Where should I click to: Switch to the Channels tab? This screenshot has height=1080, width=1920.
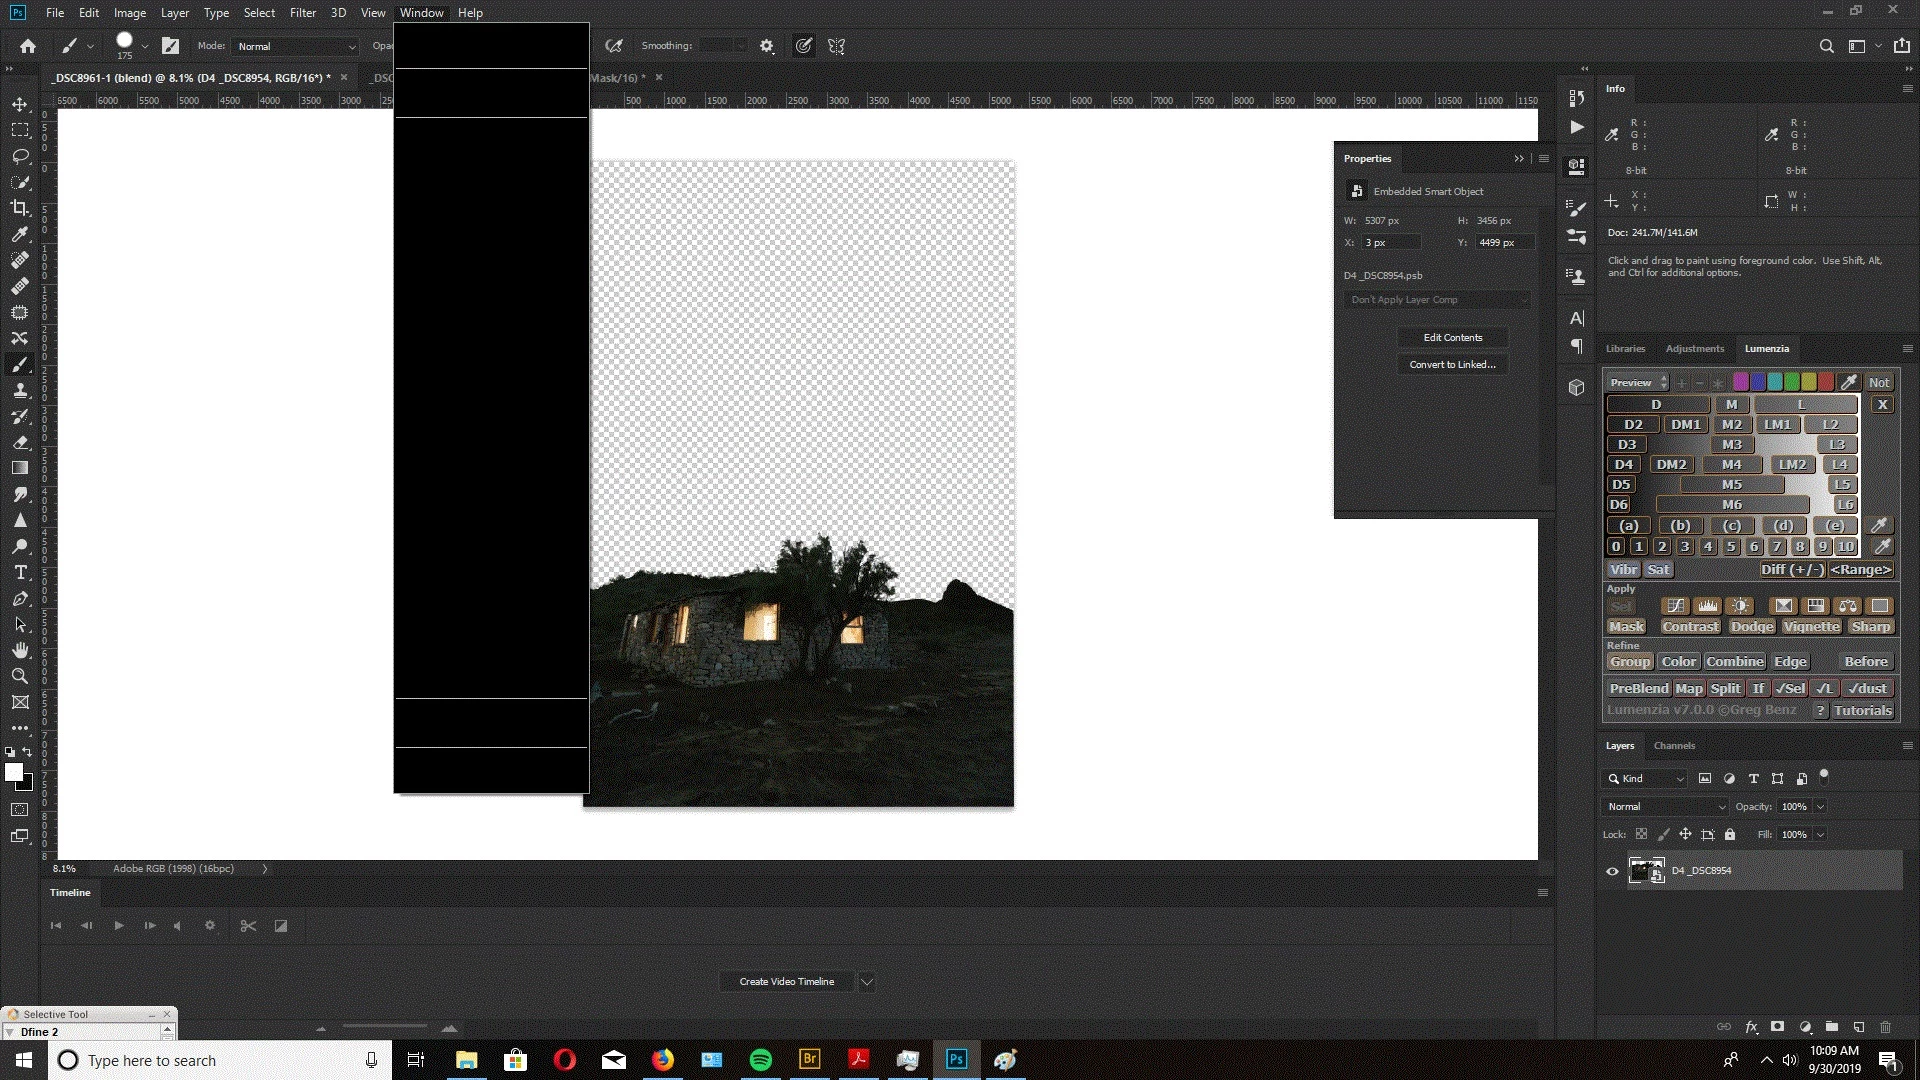(1674, 746)
